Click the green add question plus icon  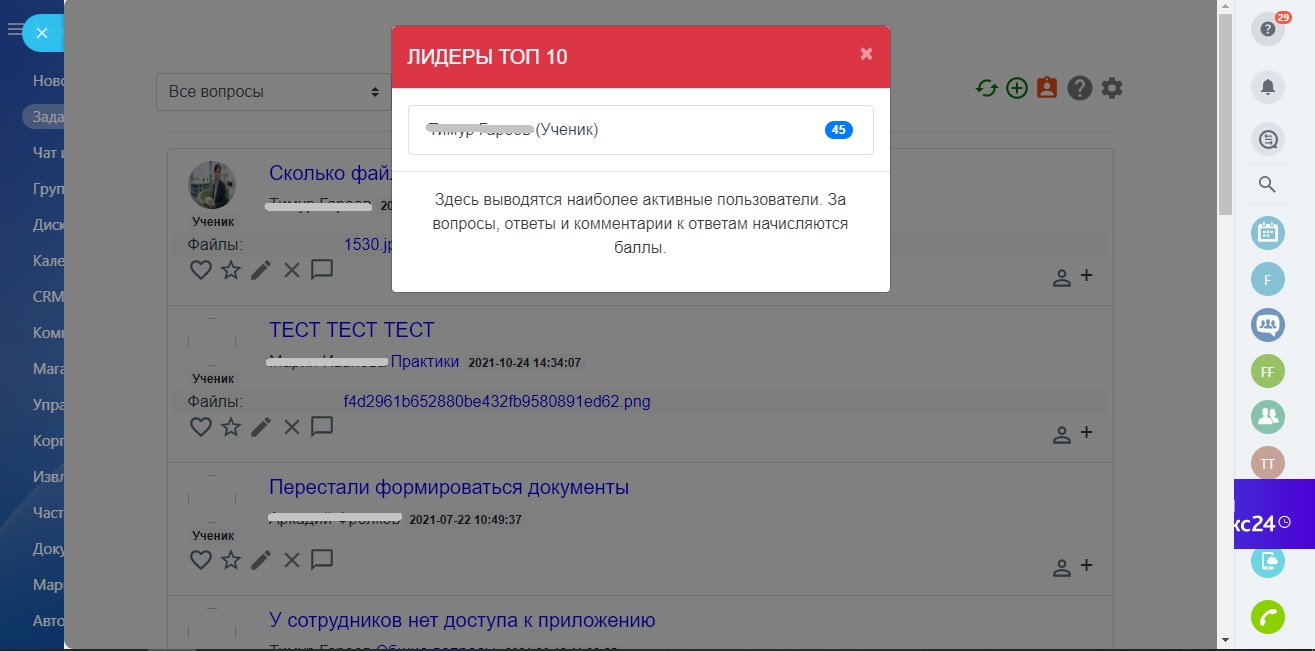(1017, 88)
